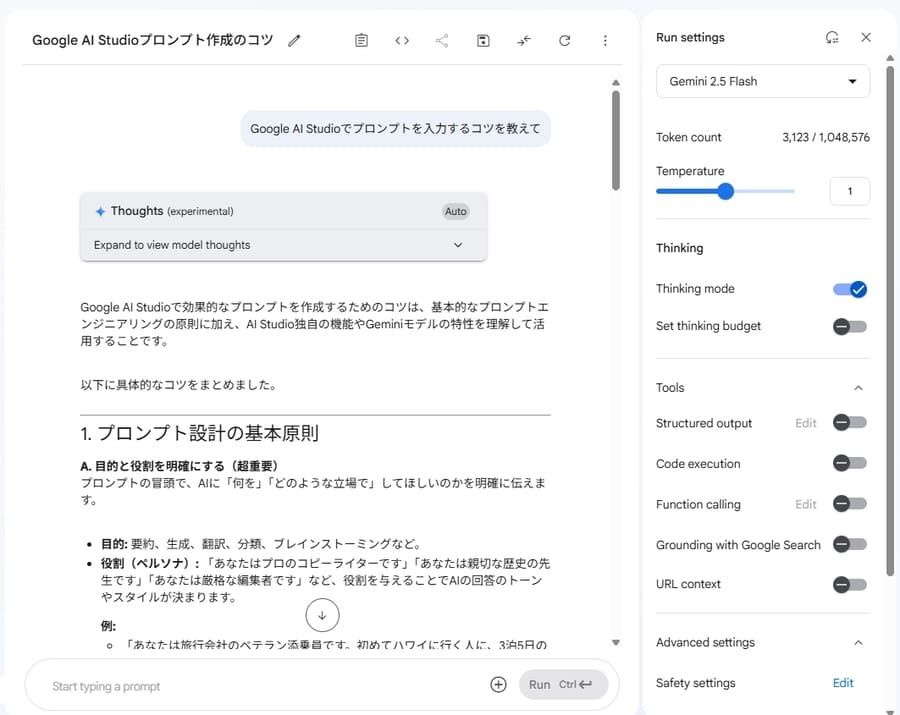Click the Run settings panel scrollbar thumb
Image resolution: width=900 pixels, height=715 pixels.
click(890, 321)
